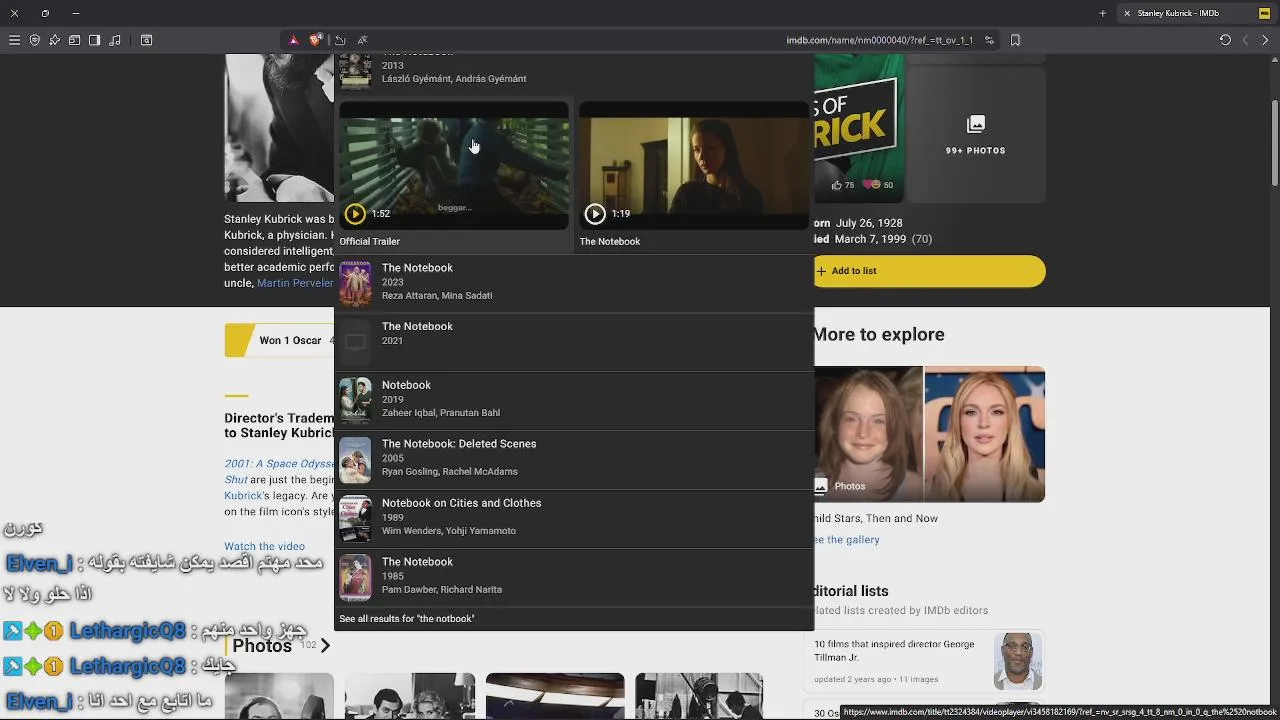Play the Official Trailer 1:52 video
Image resolution: width=1280 pixels, height=720 pixels.
pos(355,213)
